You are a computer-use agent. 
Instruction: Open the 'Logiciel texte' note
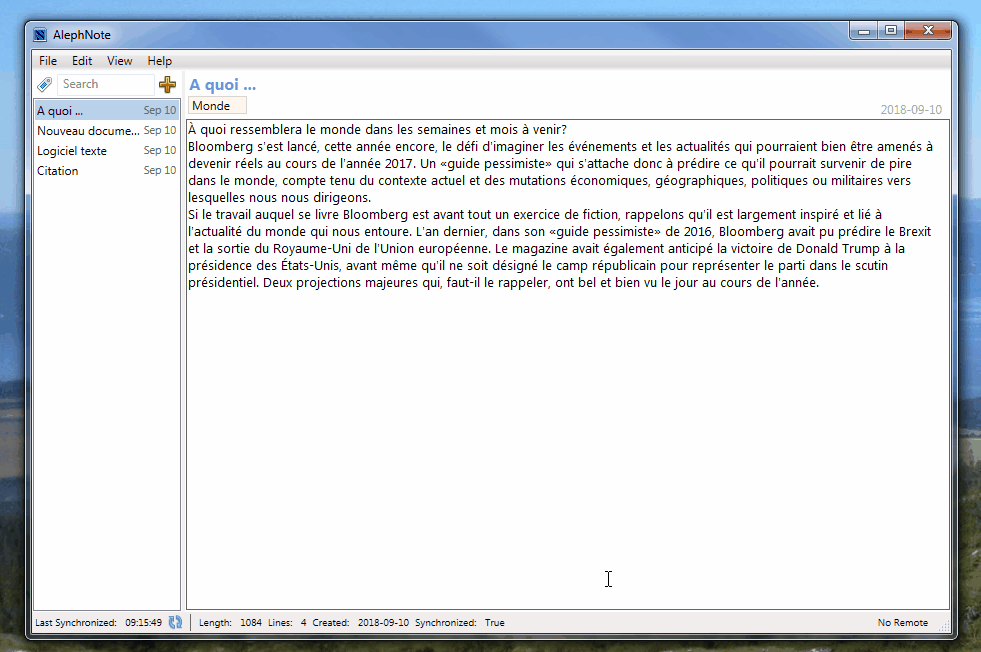tap(106, 151)
